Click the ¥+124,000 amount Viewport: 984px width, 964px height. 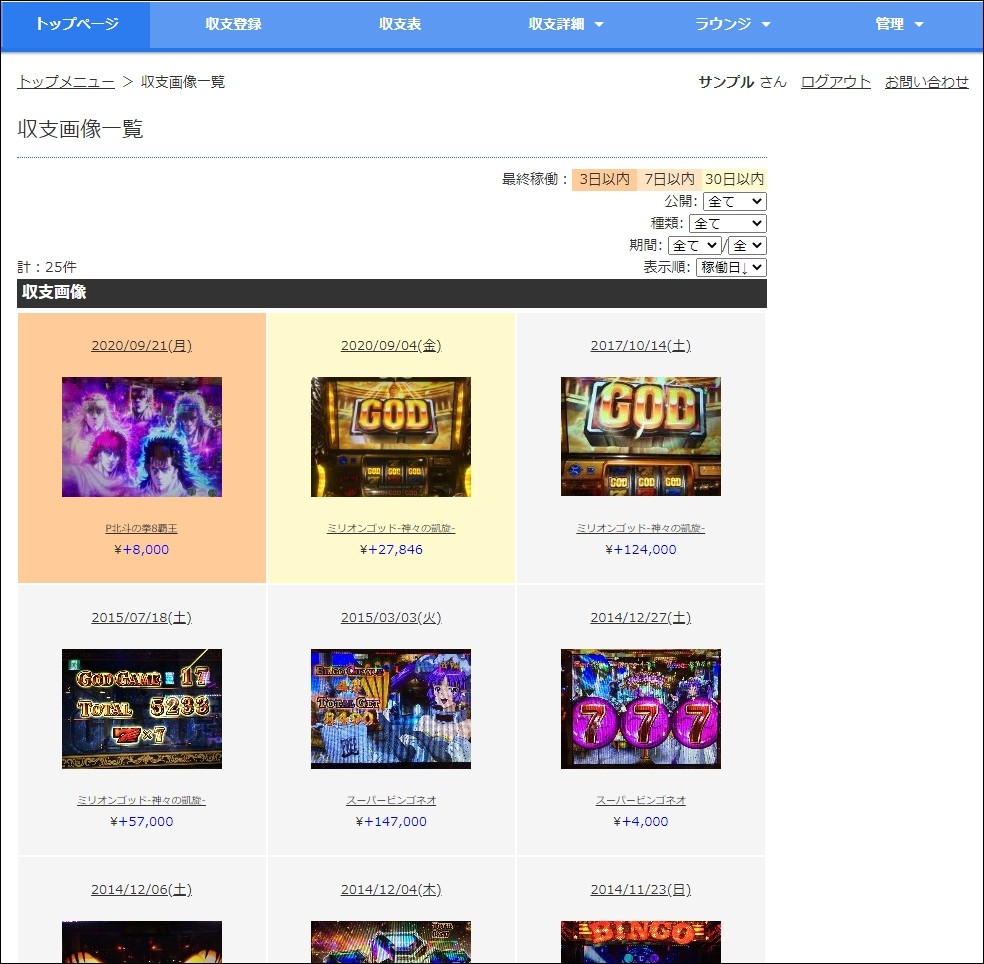coord(641,550)
